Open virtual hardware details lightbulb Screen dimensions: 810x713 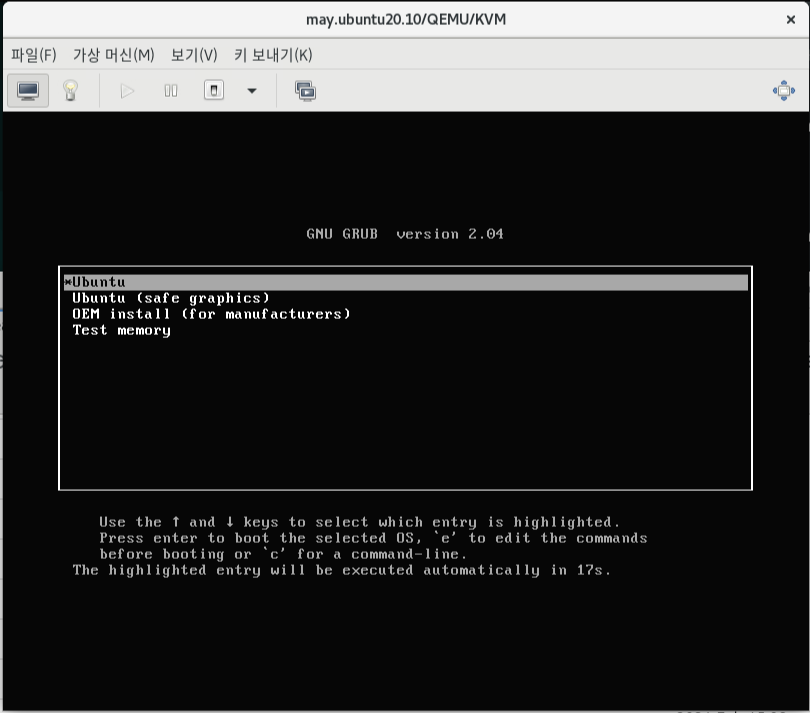(x=70, y=91)
